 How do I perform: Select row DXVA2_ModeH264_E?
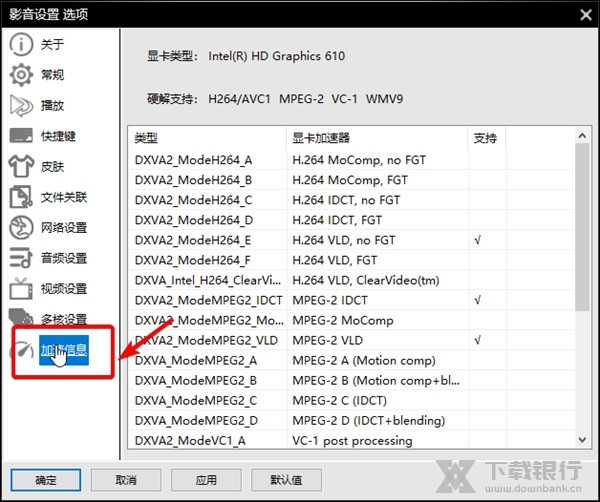(x=351, y=240)
